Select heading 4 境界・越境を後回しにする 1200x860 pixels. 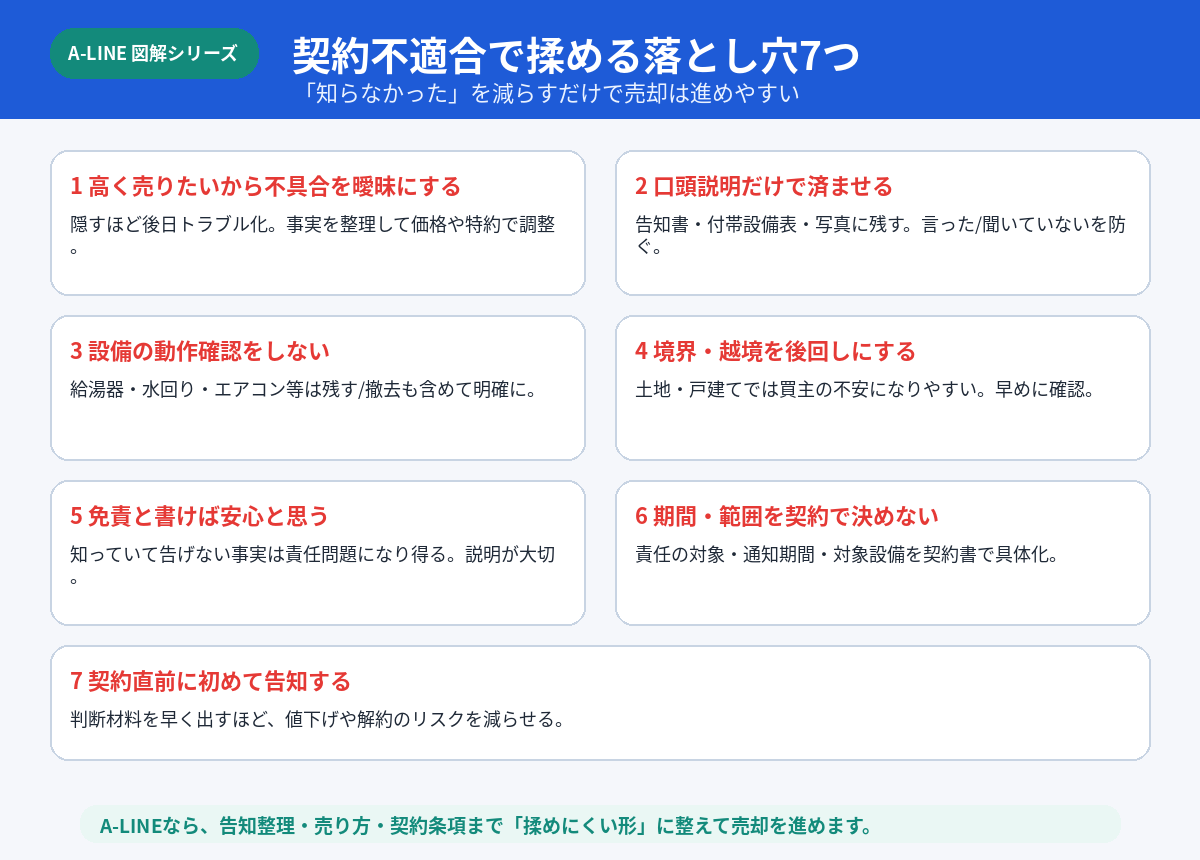[776, 351]
